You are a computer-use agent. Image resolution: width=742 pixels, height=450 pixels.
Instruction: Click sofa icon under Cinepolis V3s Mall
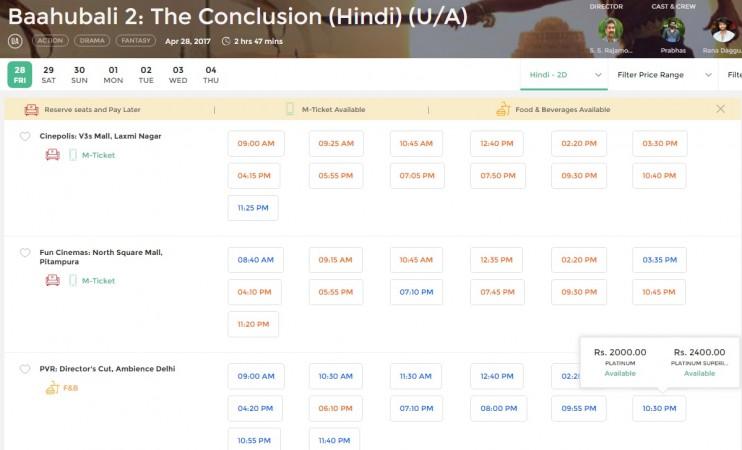[53, 155]
